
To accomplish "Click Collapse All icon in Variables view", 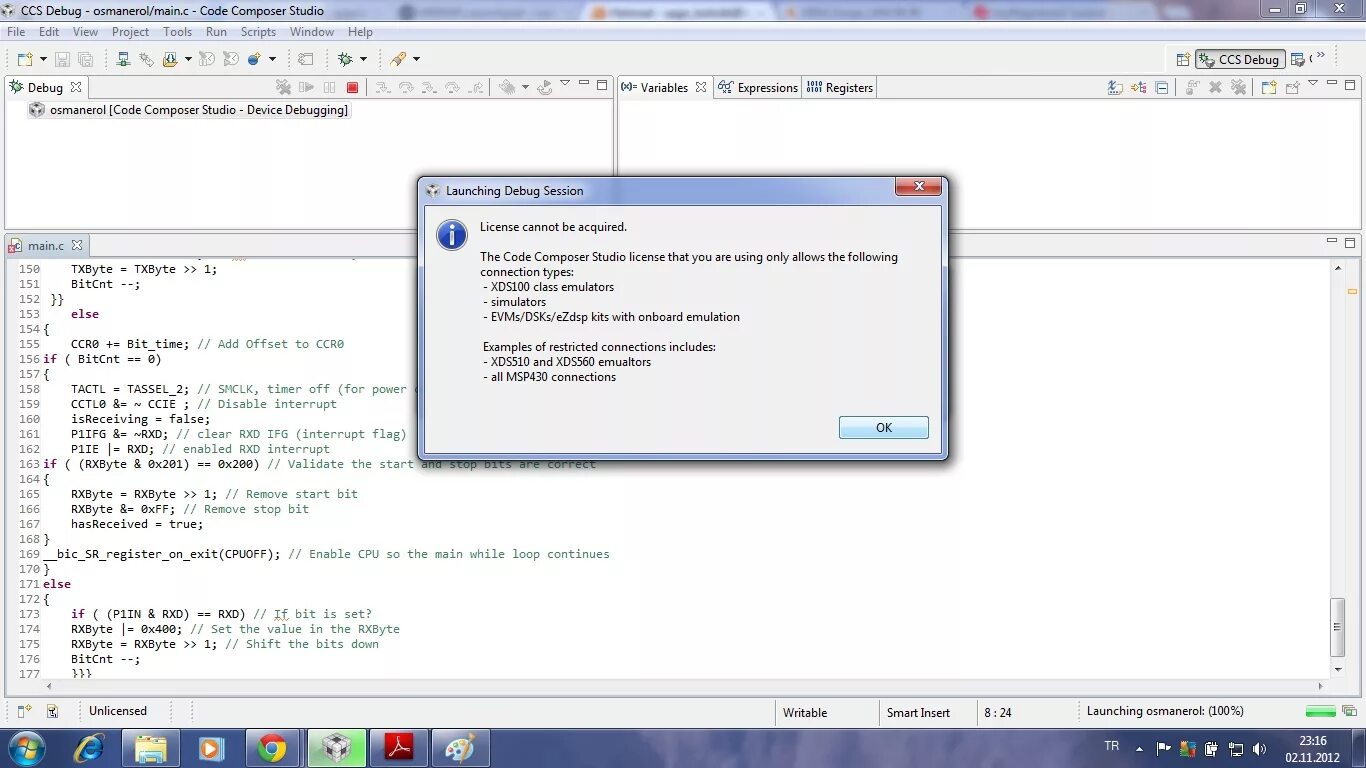I will point(1161,87).
